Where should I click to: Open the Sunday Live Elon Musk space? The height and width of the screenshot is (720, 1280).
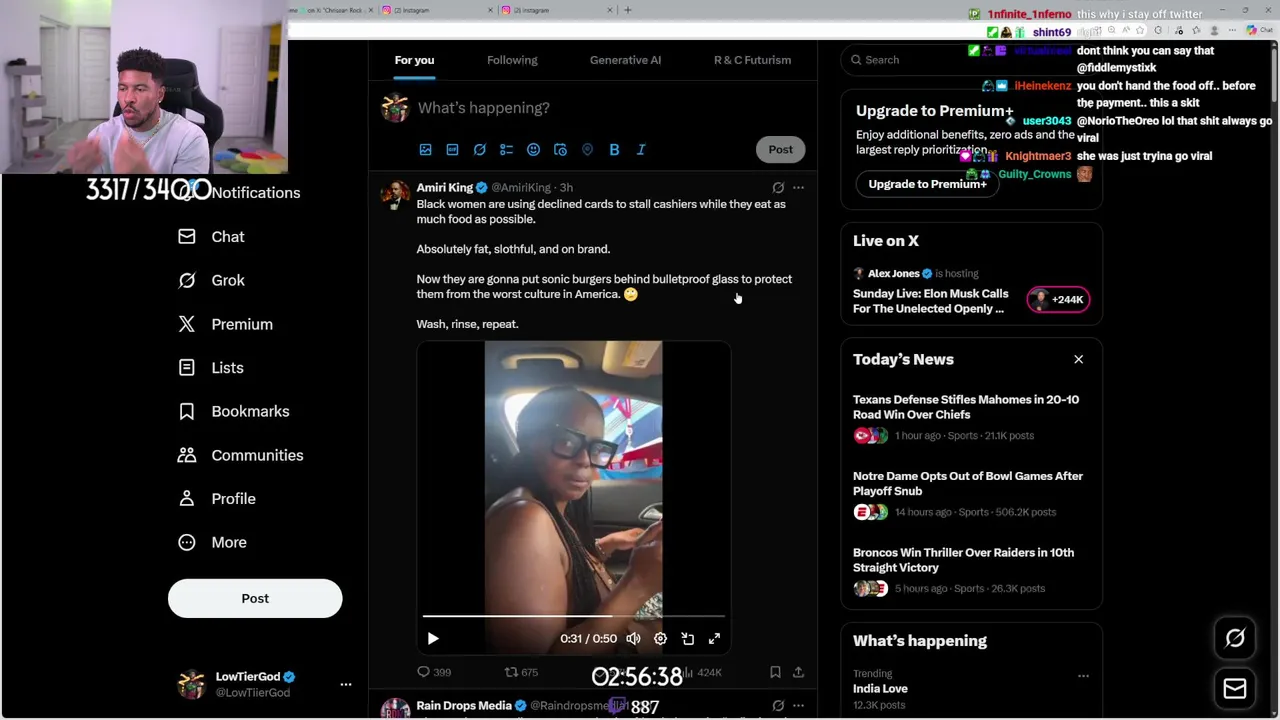[x=930, y=301]
